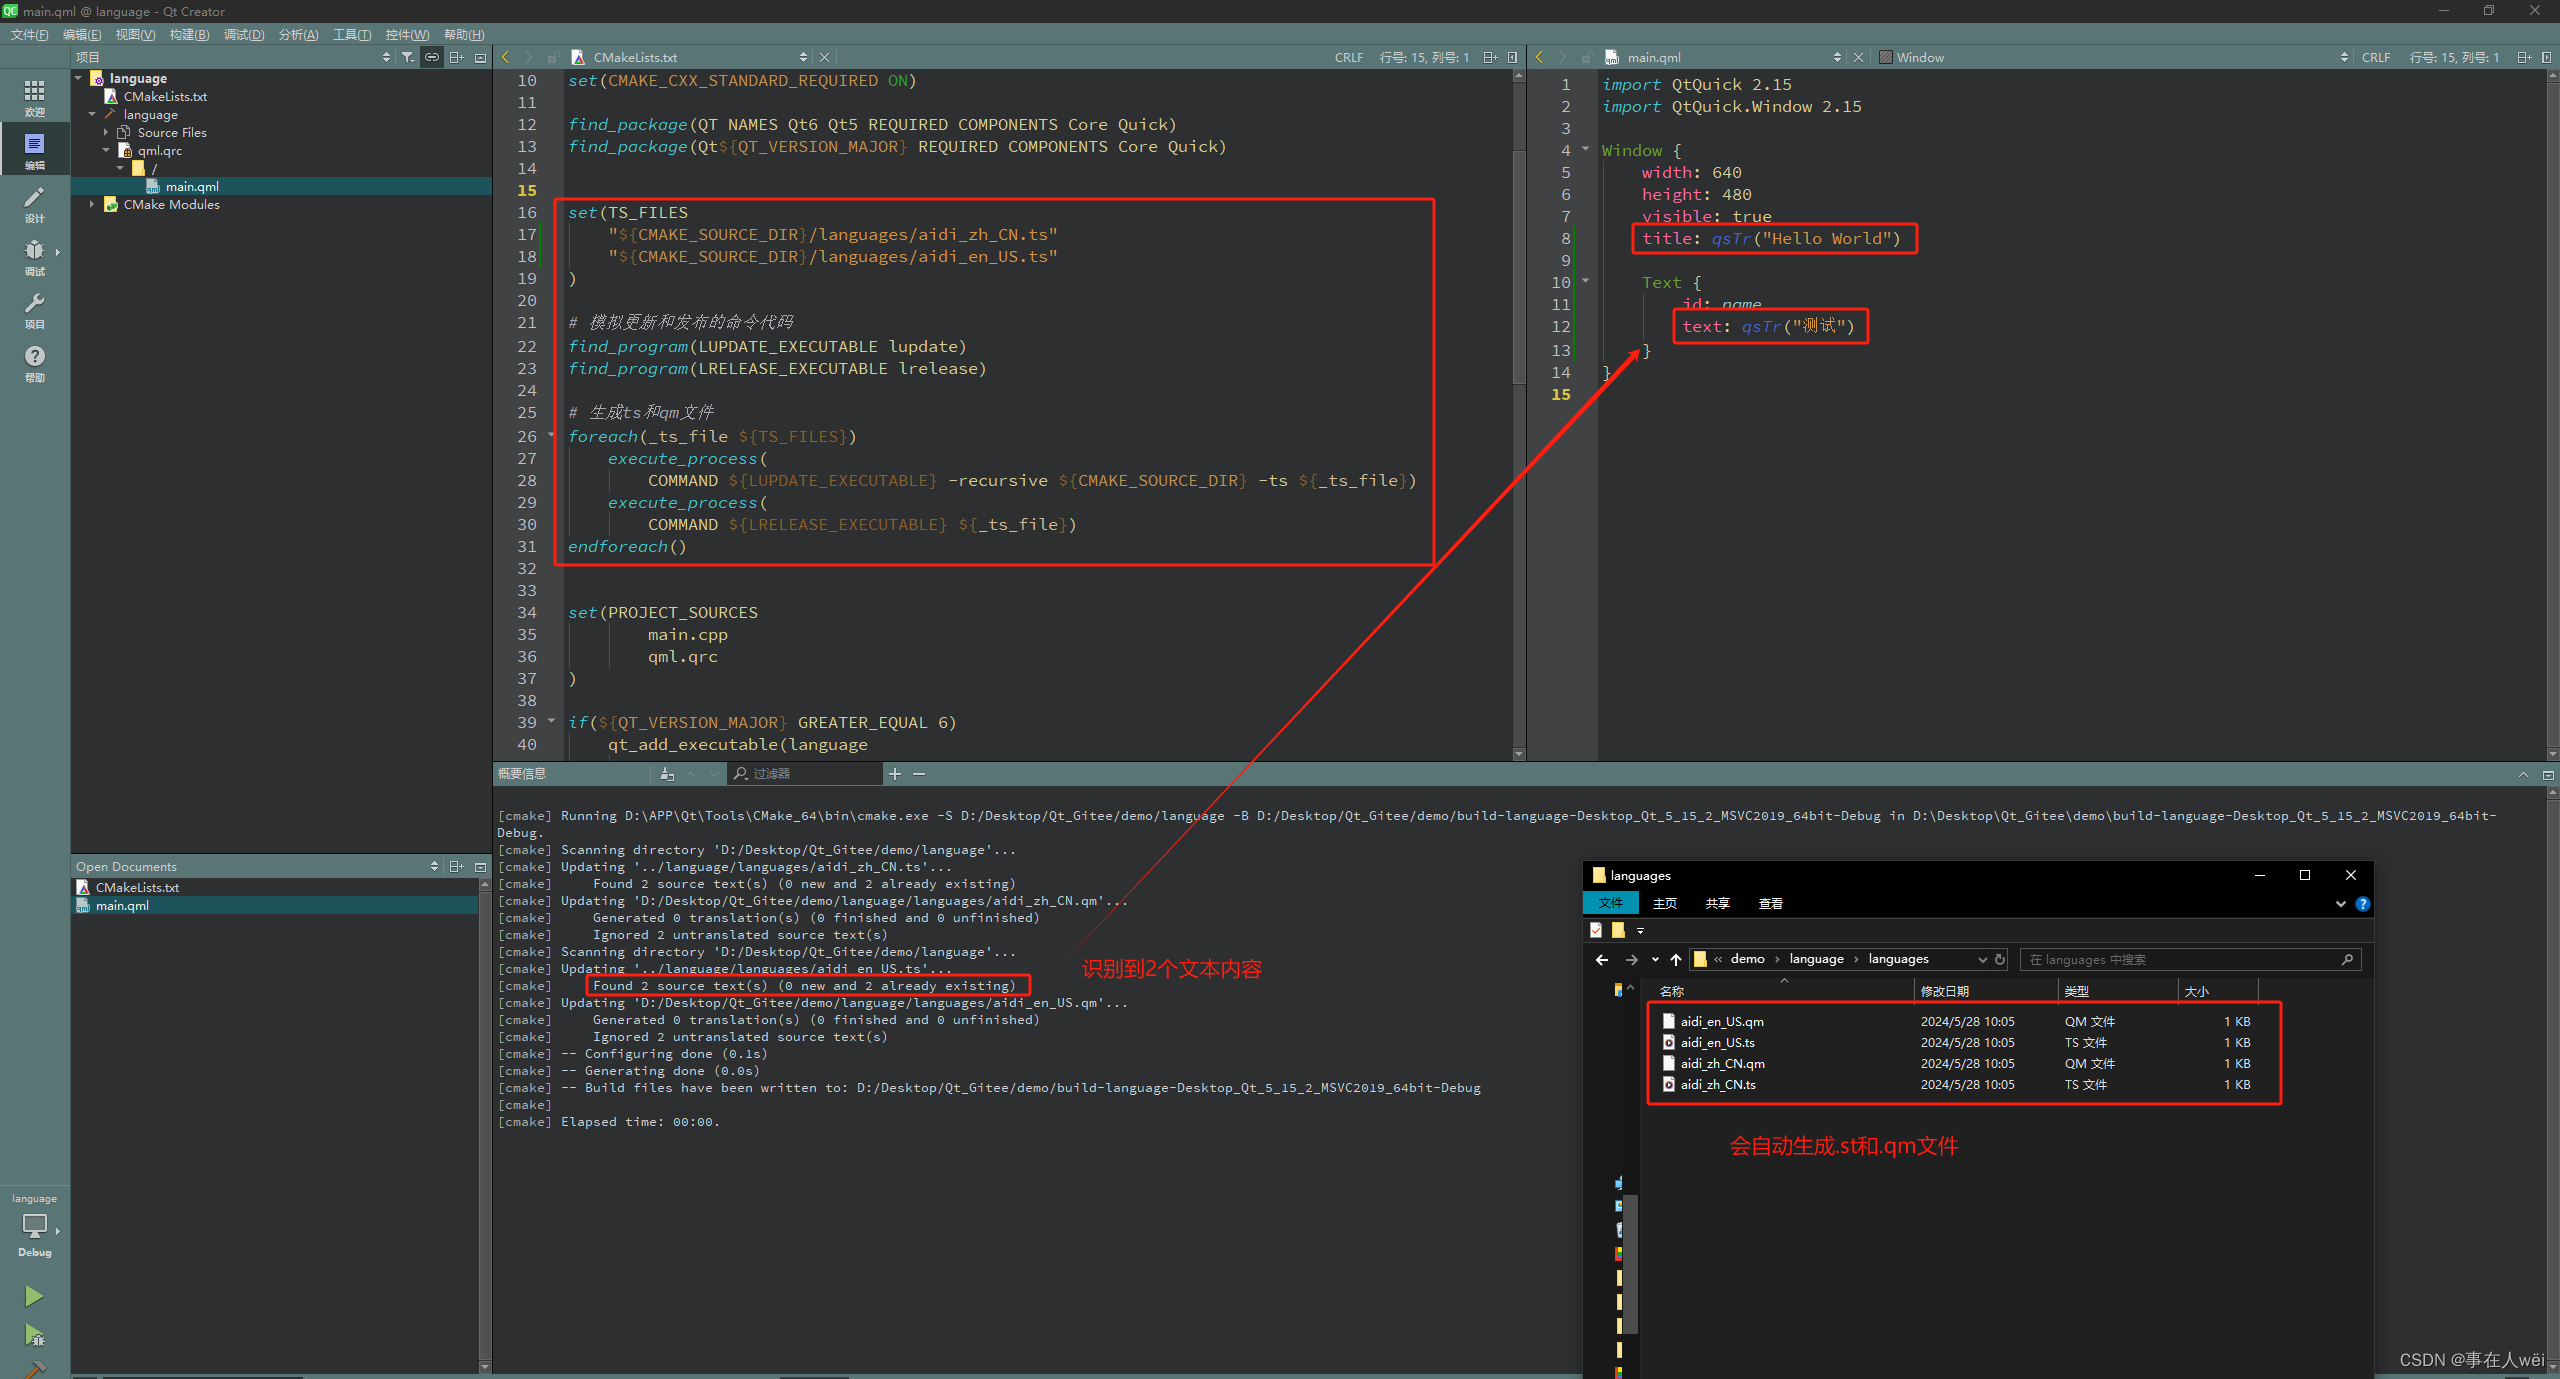Open the language Debug kit selector
The image size is (2560, 1379).
pos(34,1225)
